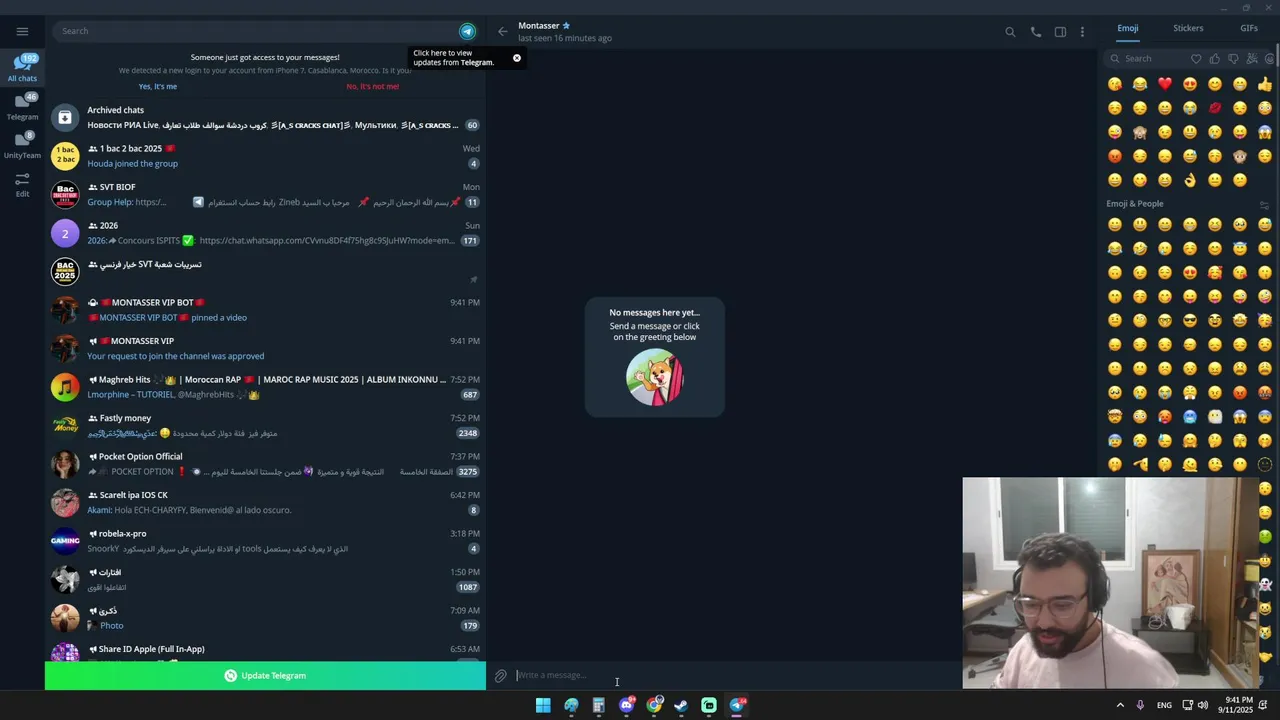Click the greeting dog sticker
Screen dimensions: 1280x720
point(655,377)
